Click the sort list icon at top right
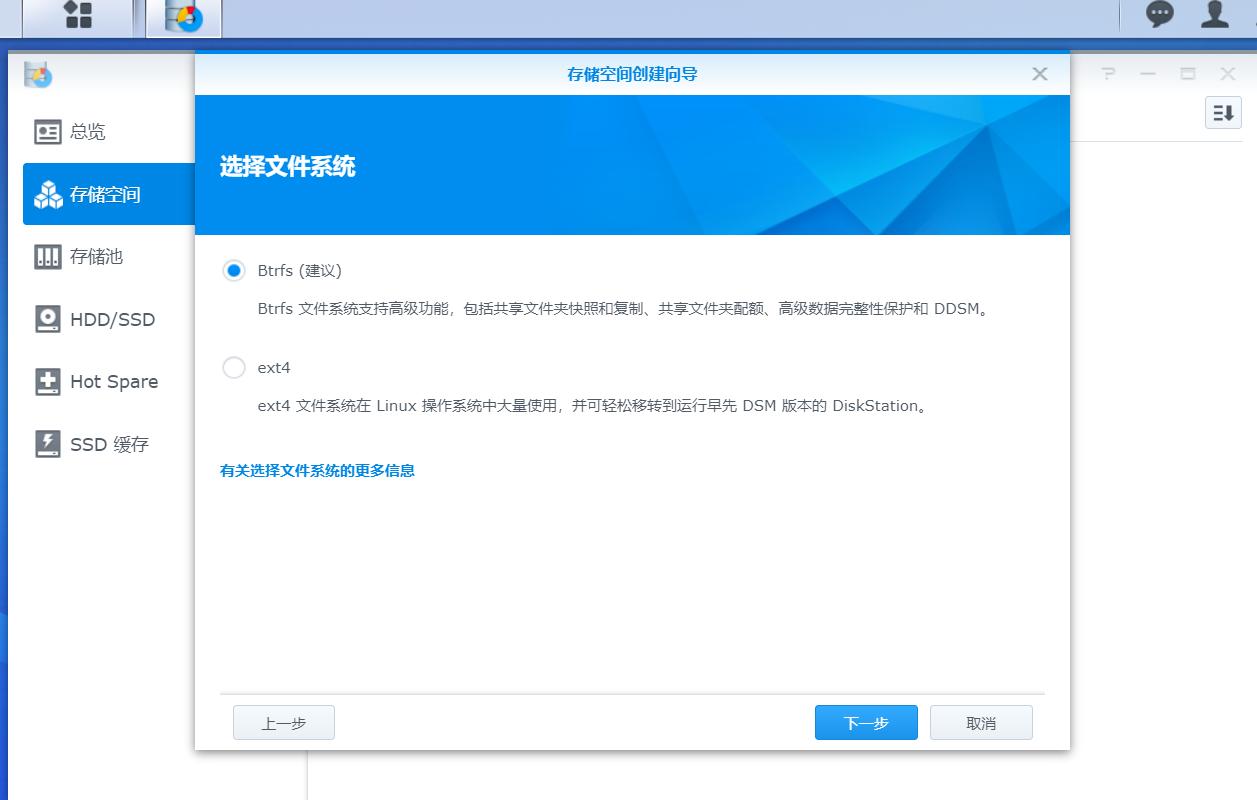1257x800 pixels. (x=1221, y=114)
